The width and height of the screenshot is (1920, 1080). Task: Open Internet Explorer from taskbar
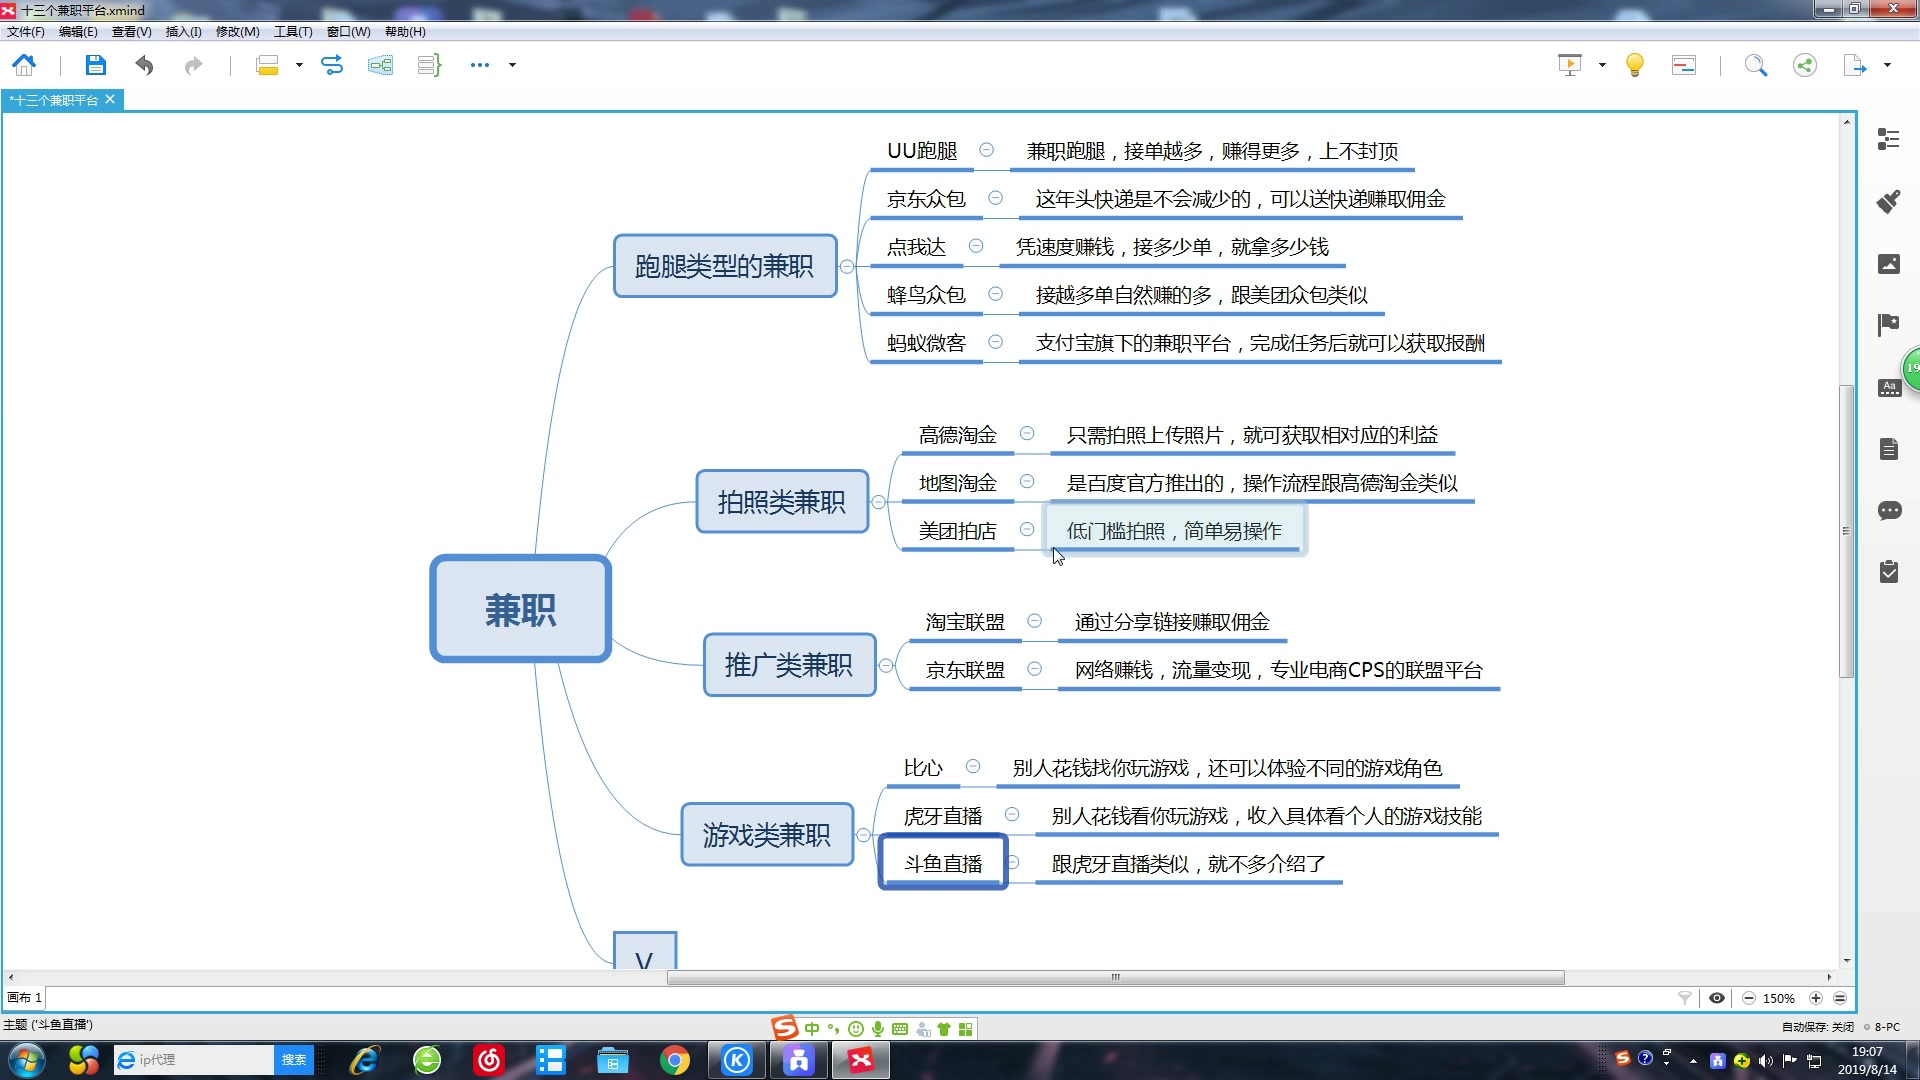pyautogui.click(x=365, y=1060)
